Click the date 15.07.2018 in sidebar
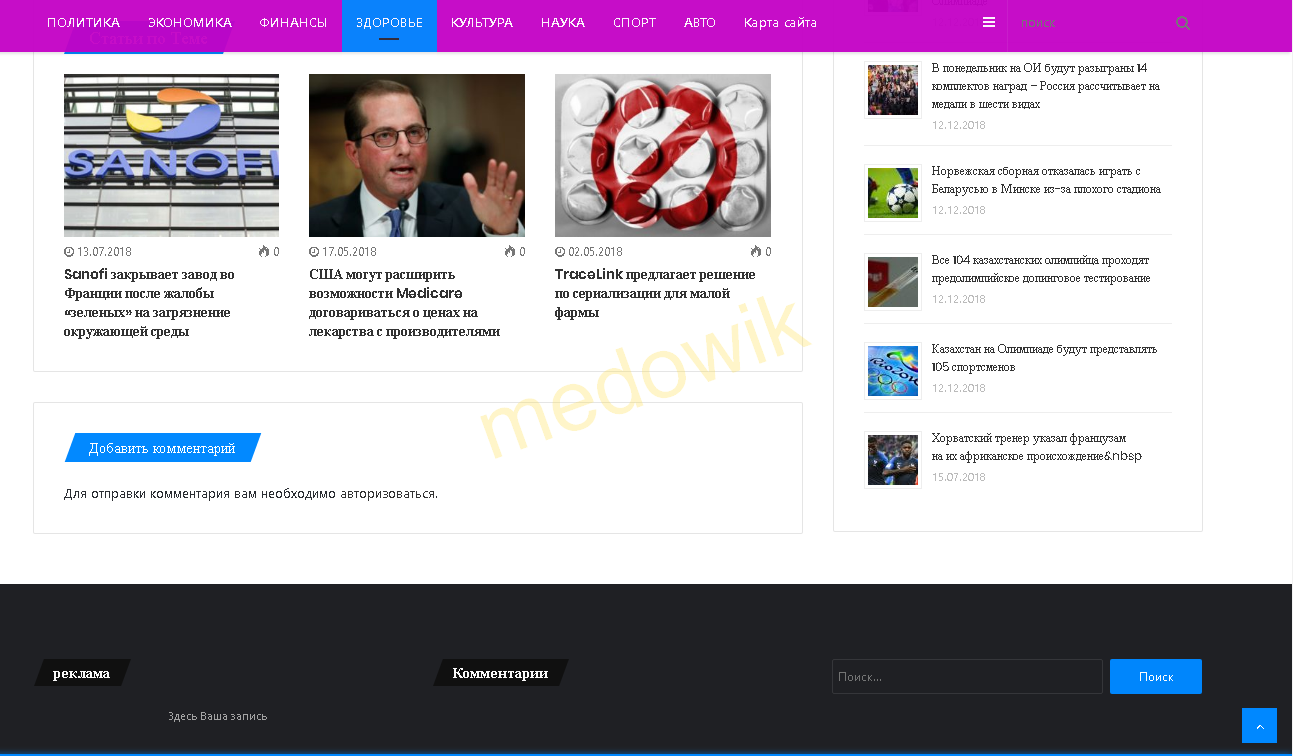This screenshot has width=1293, height=756. [959, 477]
